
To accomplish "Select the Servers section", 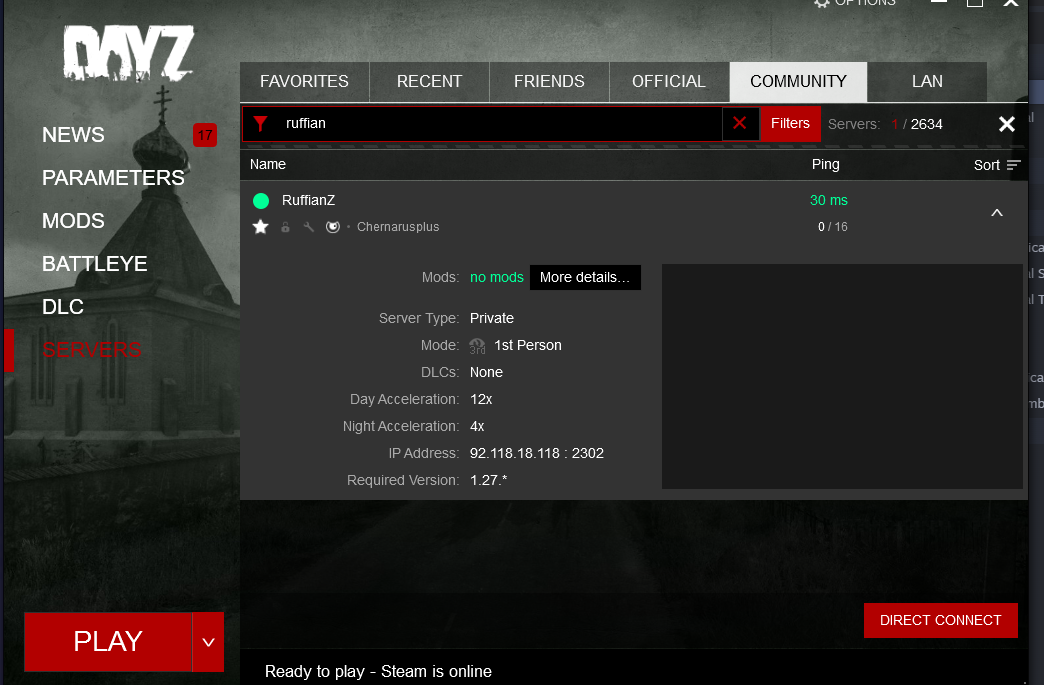I will pos(92,349).
